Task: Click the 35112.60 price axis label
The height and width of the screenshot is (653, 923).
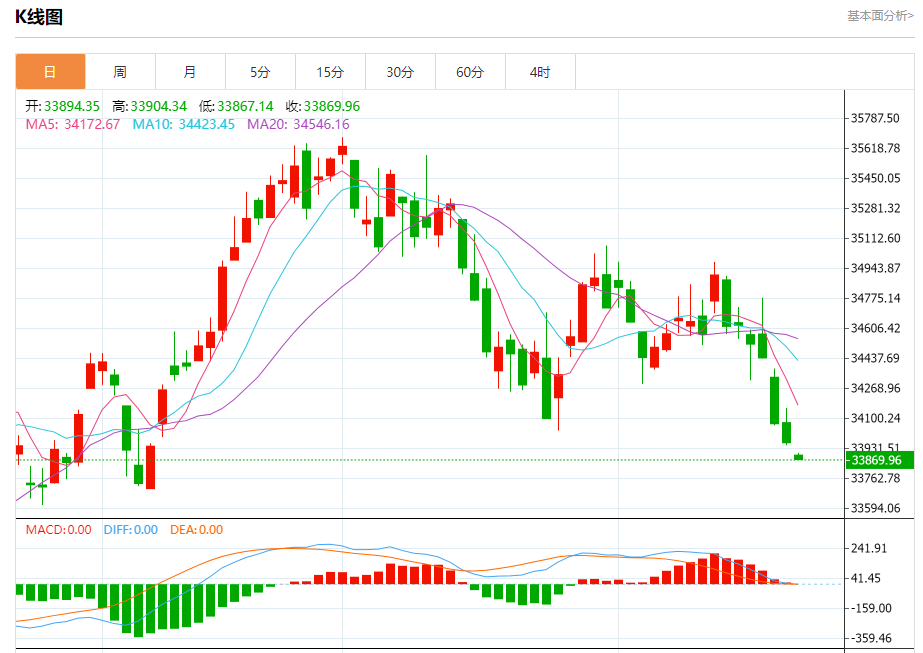Action: (x=875, y=238)
